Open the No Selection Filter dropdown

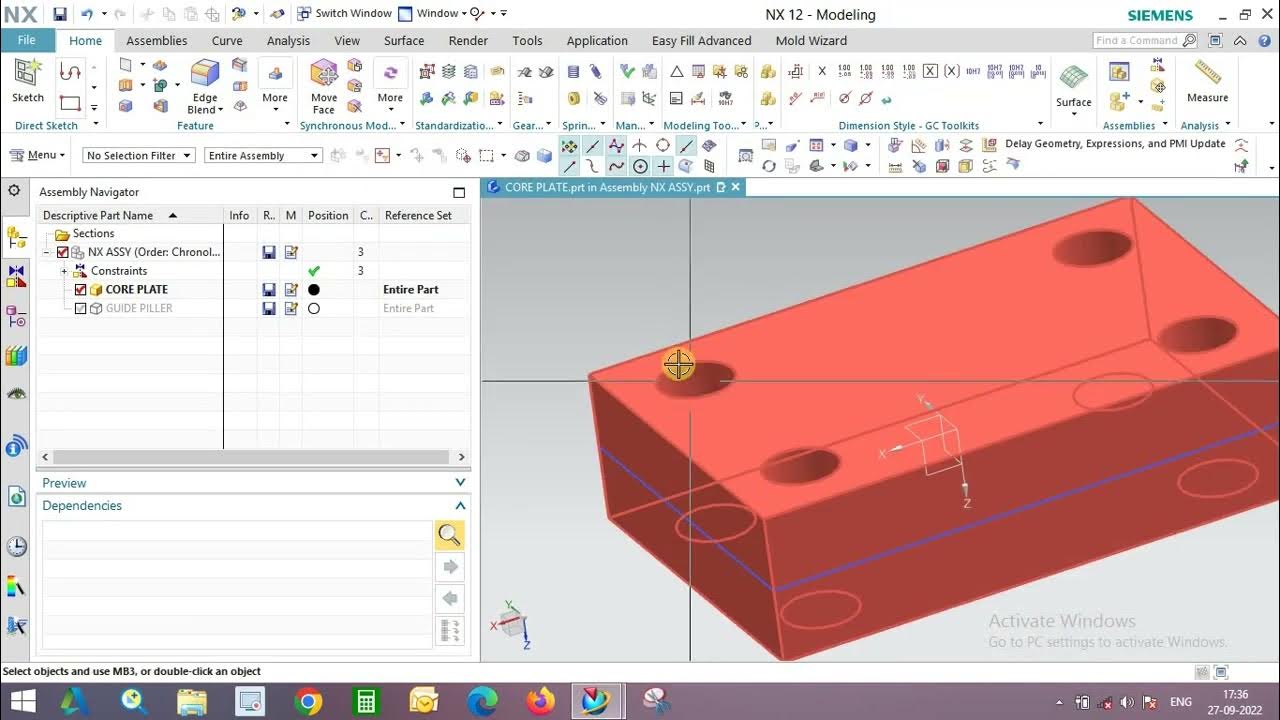click(x=138, y=156)
